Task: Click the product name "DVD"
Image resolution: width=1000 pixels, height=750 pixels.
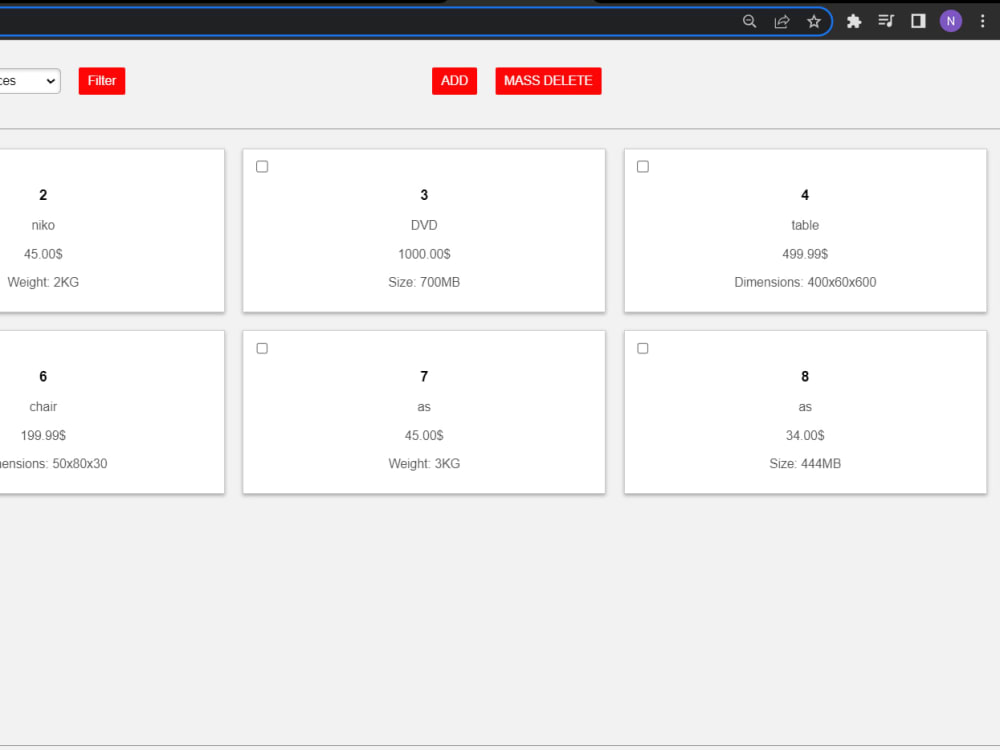Action: click(424, 225)
